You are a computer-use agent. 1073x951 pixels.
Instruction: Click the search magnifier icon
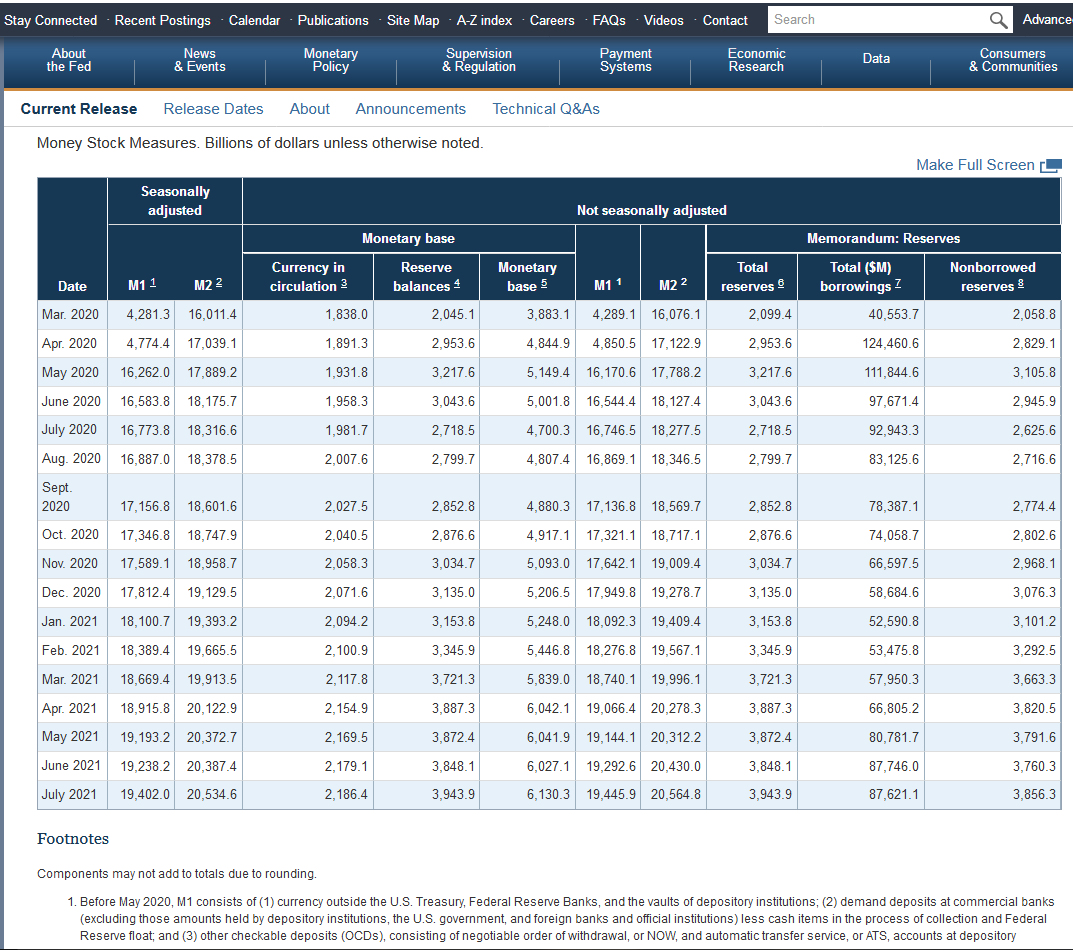point(998,20)
